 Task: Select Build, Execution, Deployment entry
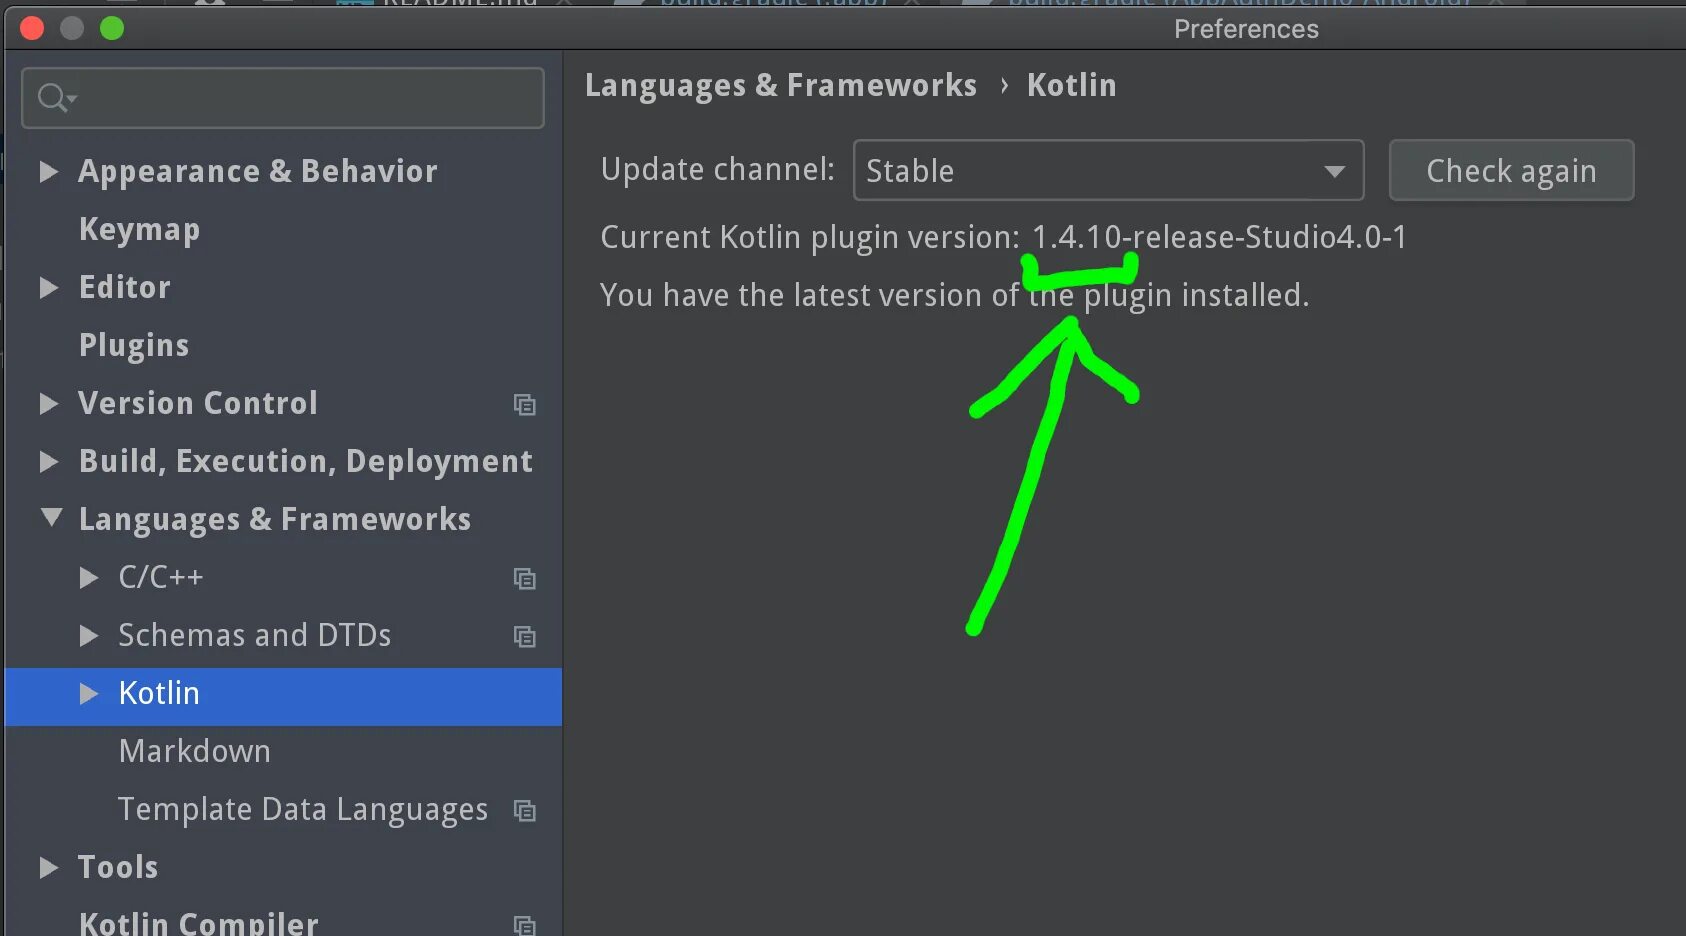305,462
